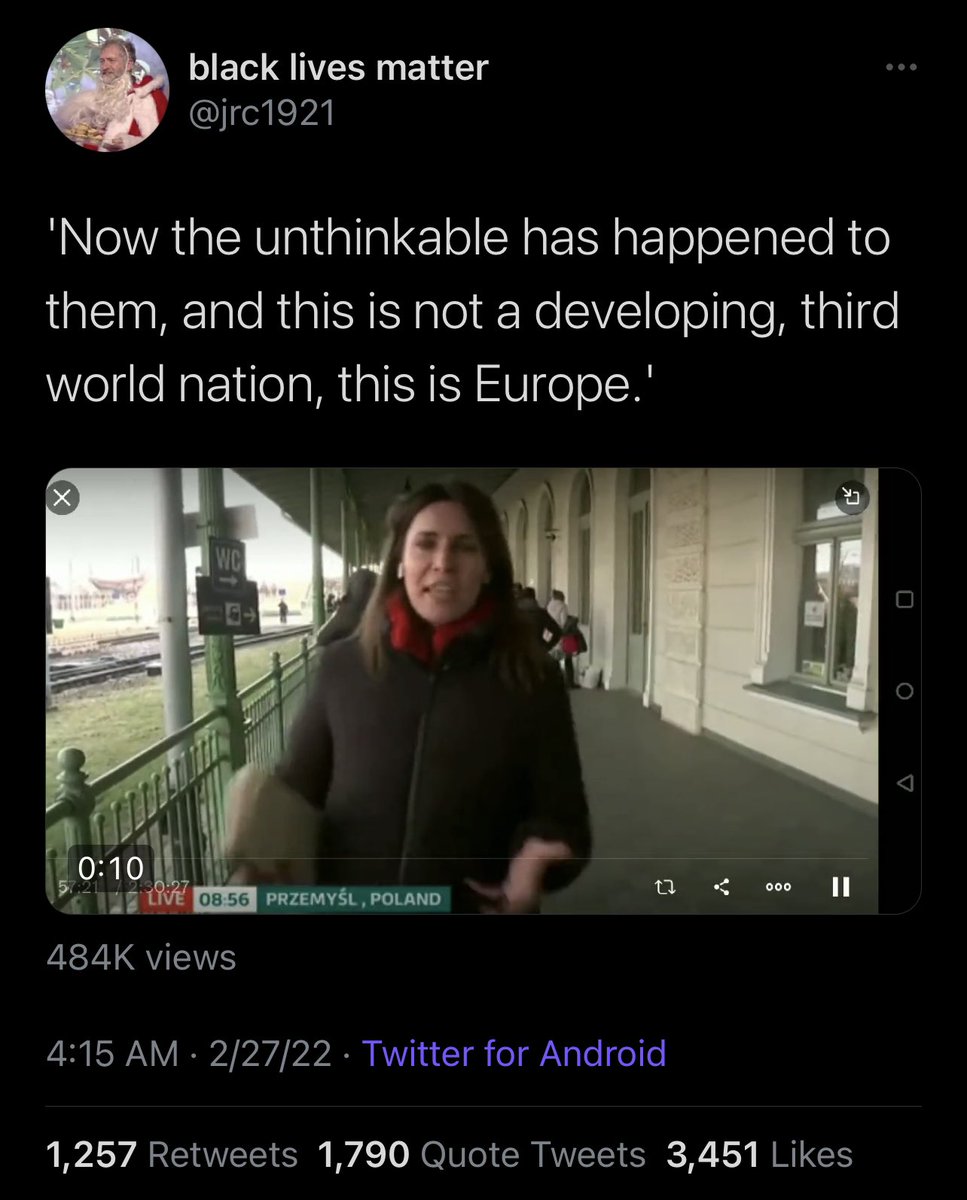Open the @jrc1921 handle link
967x1200 pixels.
(262, 113)
